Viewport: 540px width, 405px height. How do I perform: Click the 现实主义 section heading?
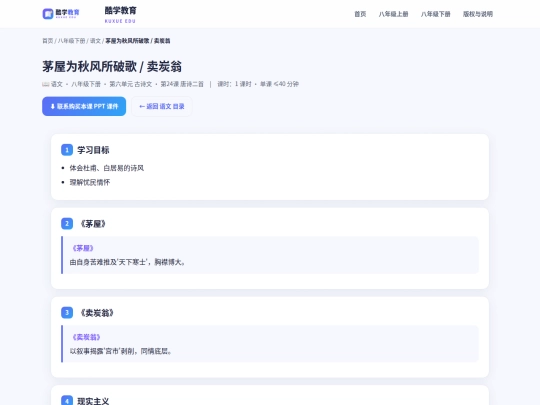coord(93,401)
